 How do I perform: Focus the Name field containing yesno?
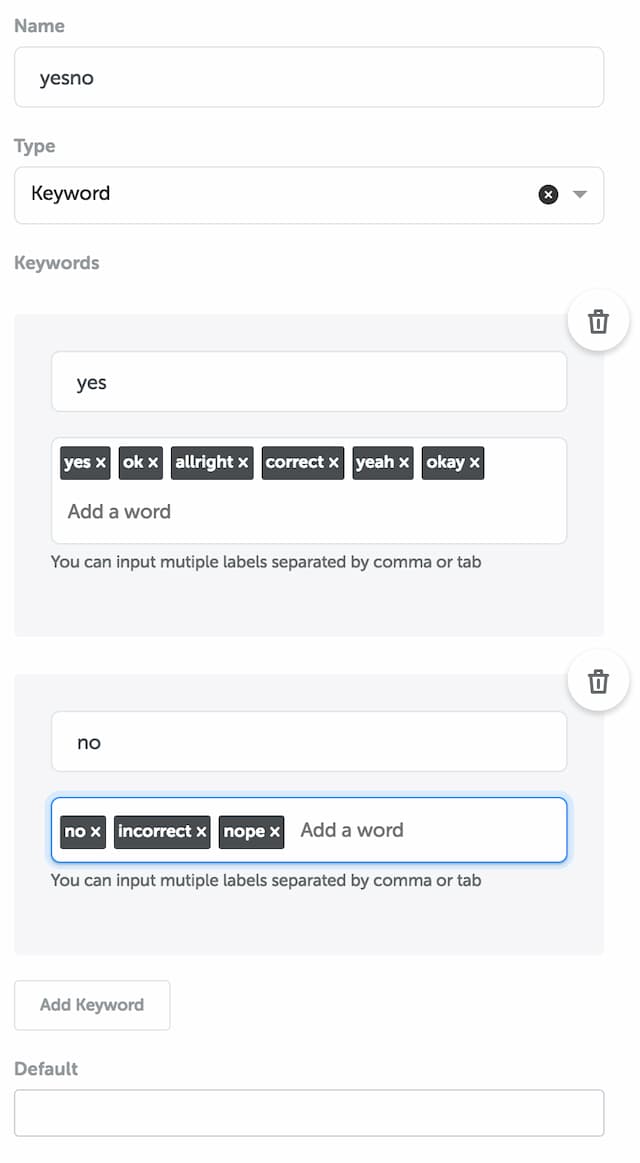(309, 77)
